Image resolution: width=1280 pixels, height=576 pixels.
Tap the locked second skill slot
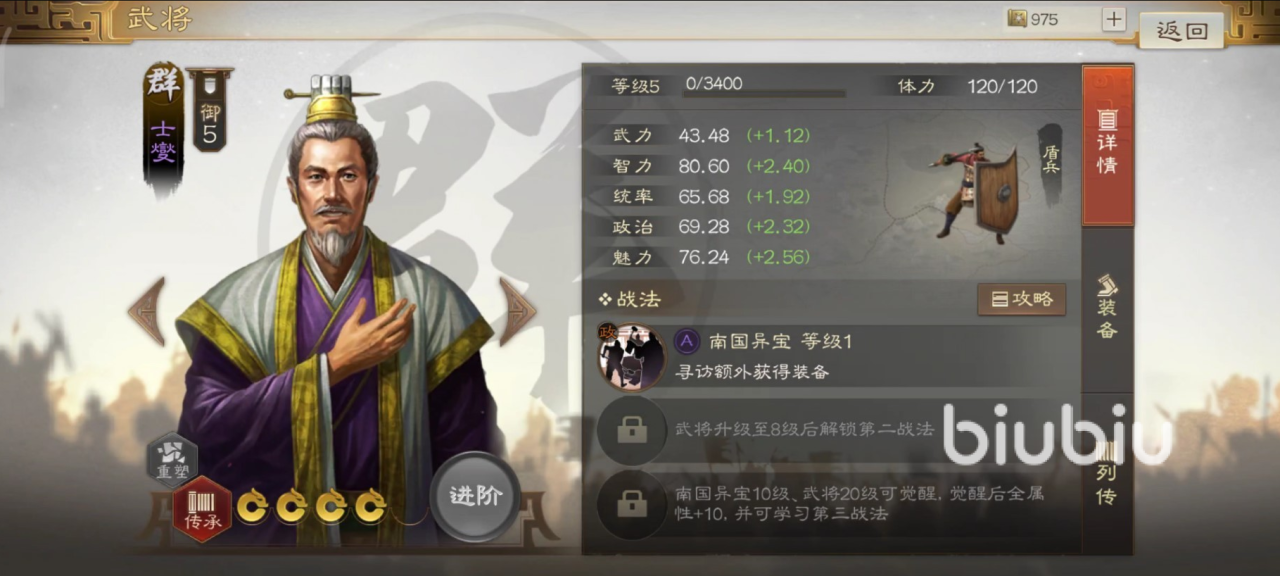pos(631,430)
